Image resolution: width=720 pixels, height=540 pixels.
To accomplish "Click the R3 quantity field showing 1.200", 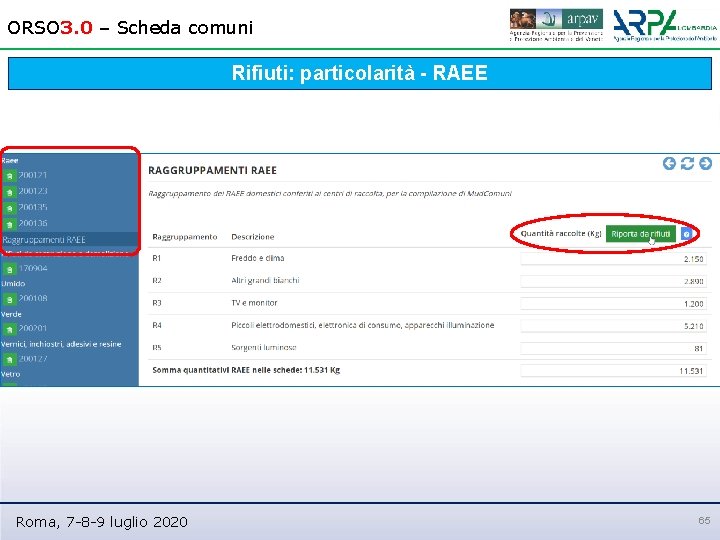I will click(613, 304).
